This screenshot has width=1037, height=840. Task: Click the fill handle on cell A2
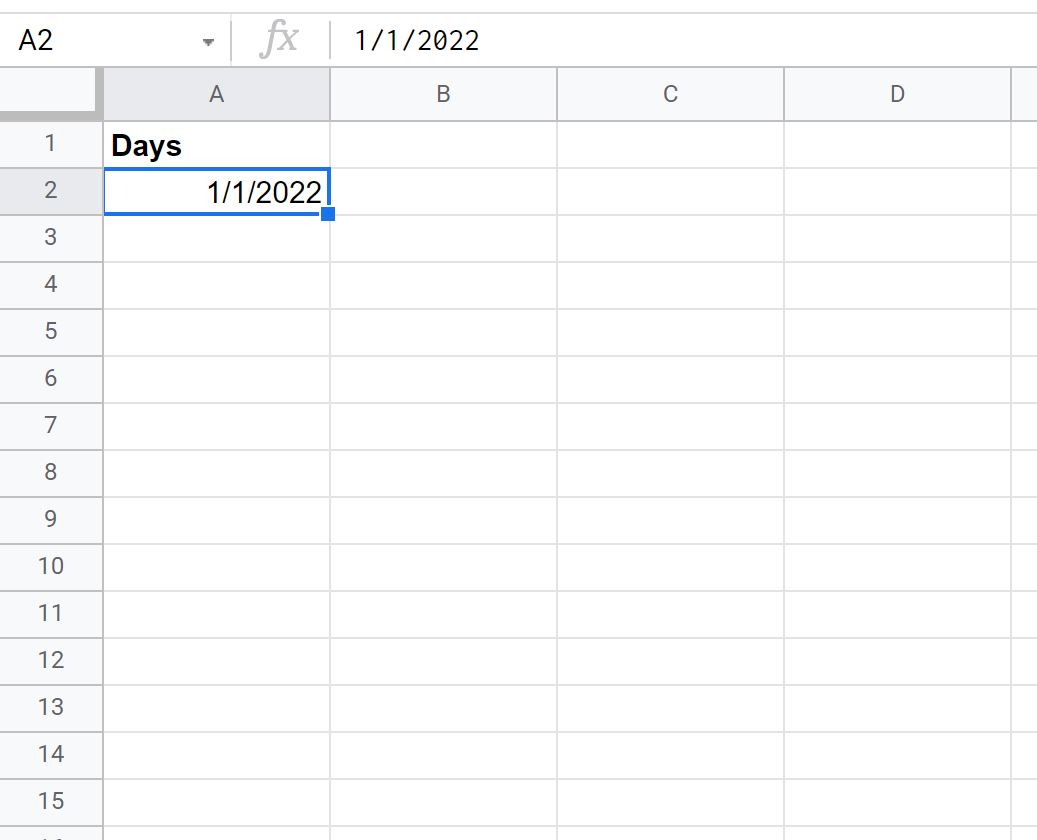[327, 214]
